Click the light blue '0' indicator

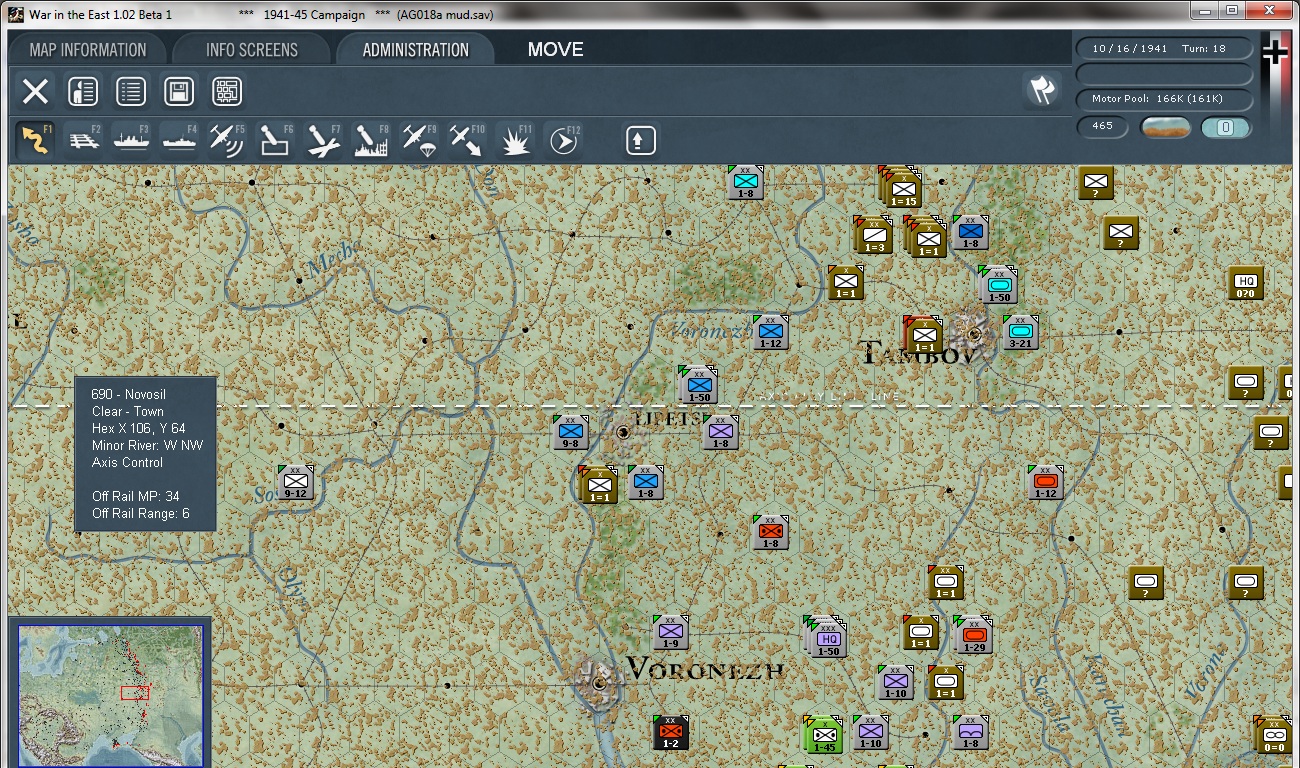tap(1226, 127)
